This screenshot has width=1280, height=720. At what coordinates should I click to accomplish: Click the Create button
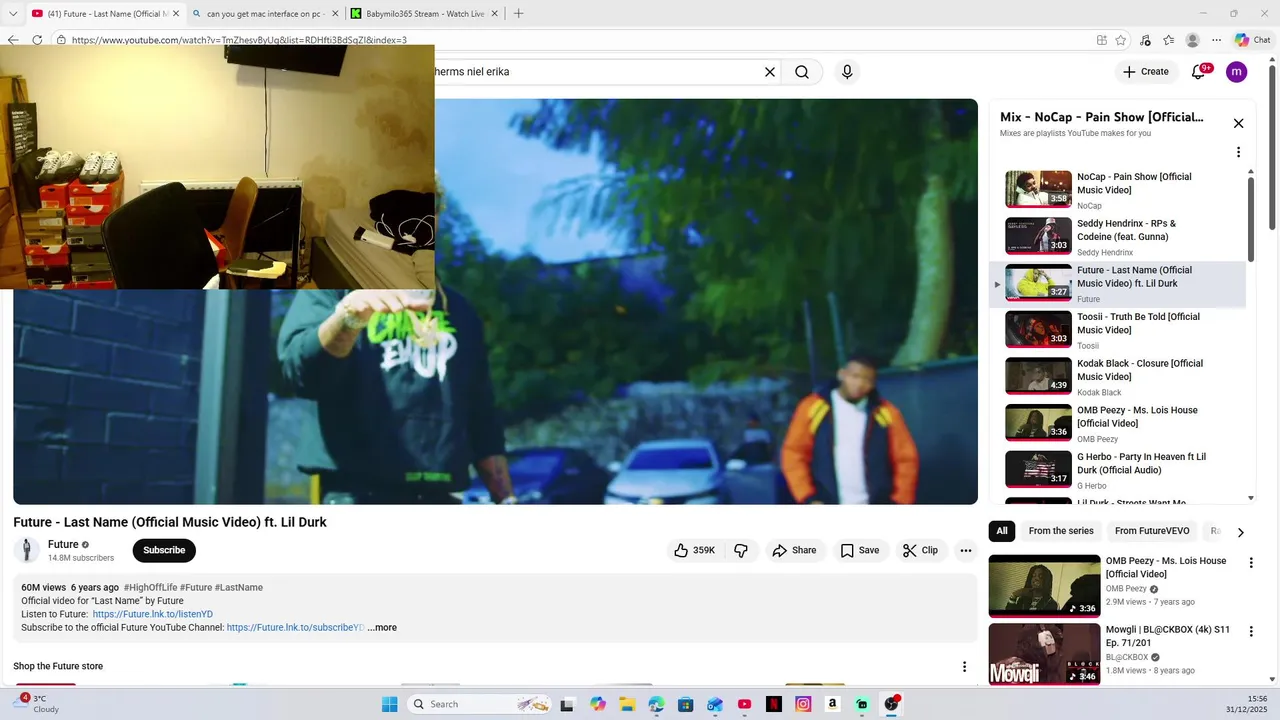click(x=1146, y=72)
